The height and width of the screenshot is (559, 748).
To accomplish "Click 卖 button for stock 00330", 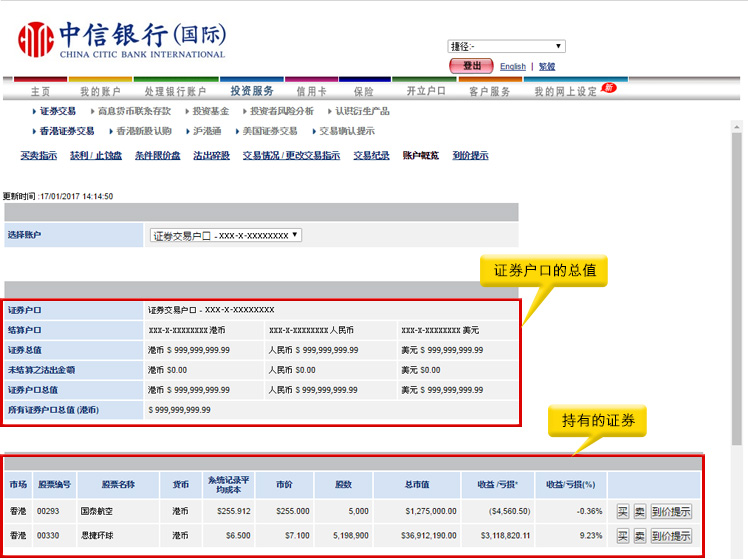I will [x=639, y=536].
